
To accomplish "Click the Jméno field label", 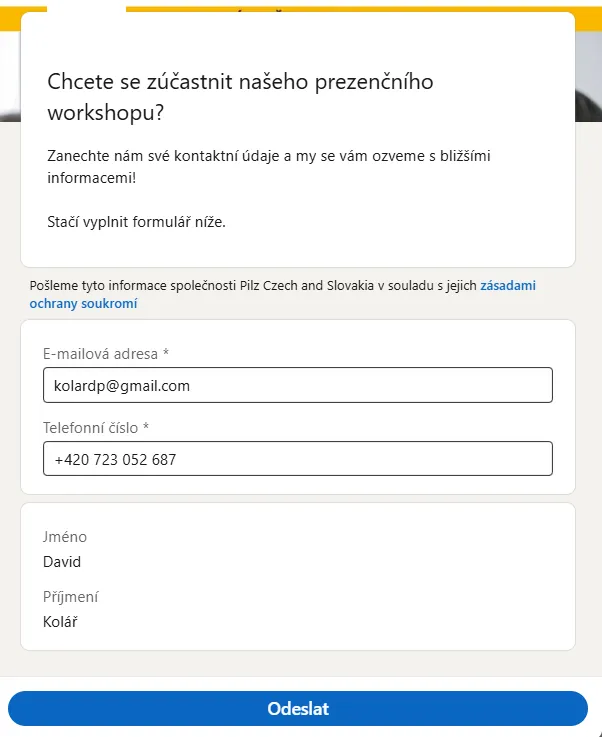I will point(65,537).
